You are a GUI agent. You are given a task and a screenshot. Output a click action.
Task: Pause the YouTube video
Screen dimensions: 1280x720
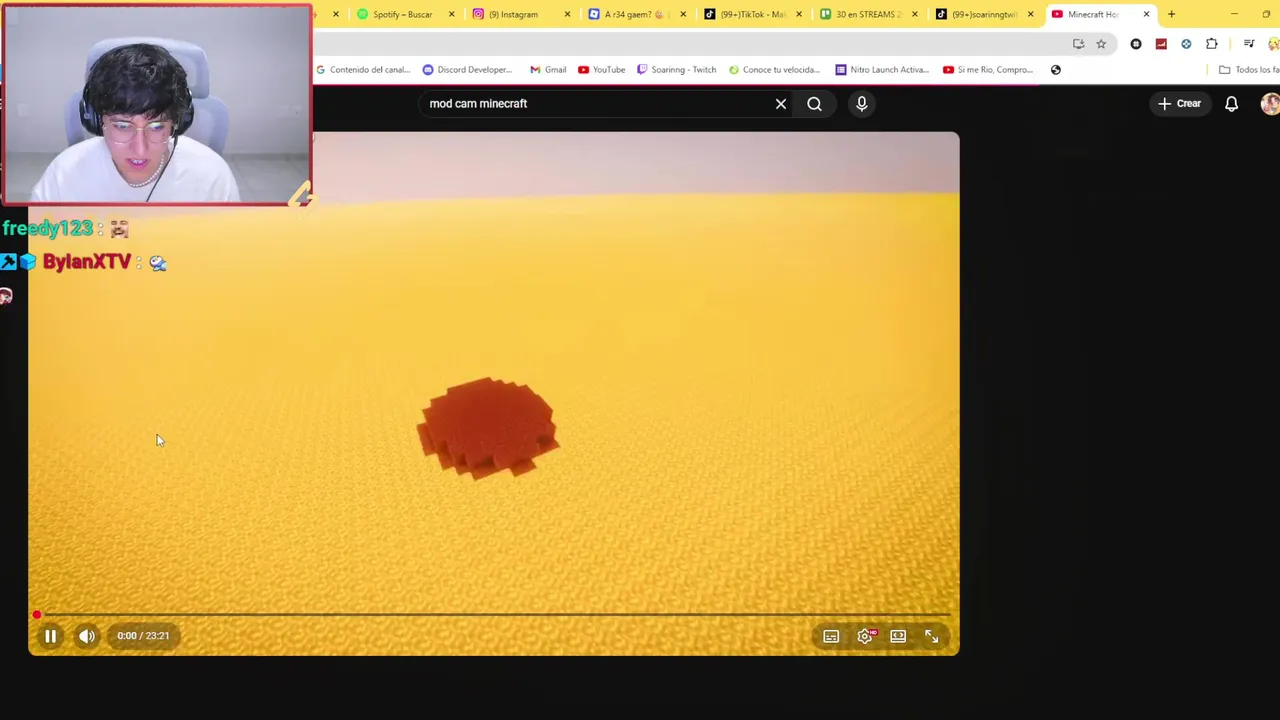tap(50, 636)
